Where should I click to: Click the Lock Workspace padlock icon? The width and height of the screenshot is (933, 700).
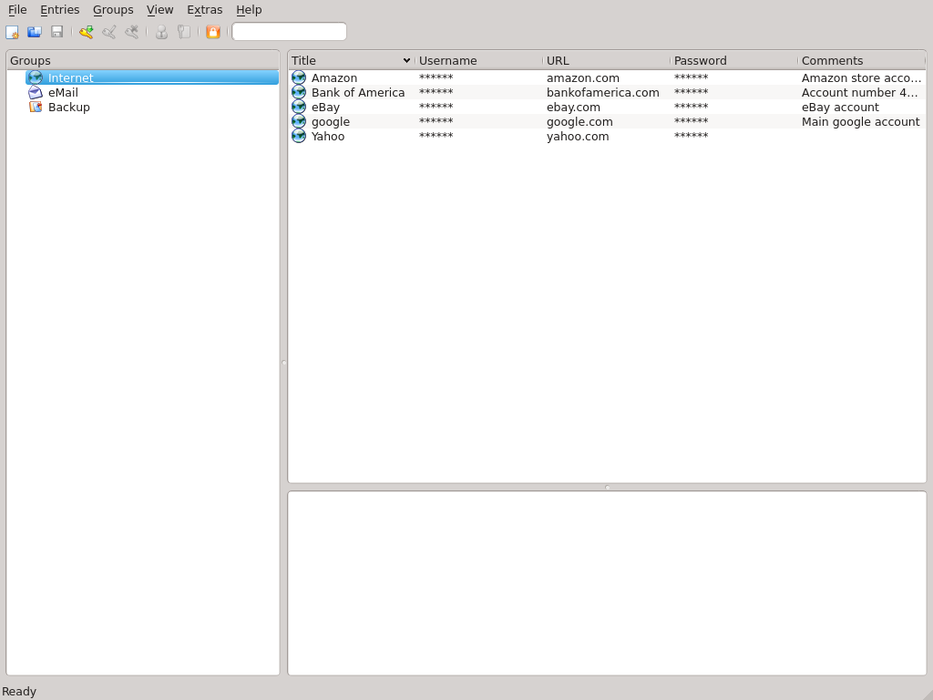[213, 32]
